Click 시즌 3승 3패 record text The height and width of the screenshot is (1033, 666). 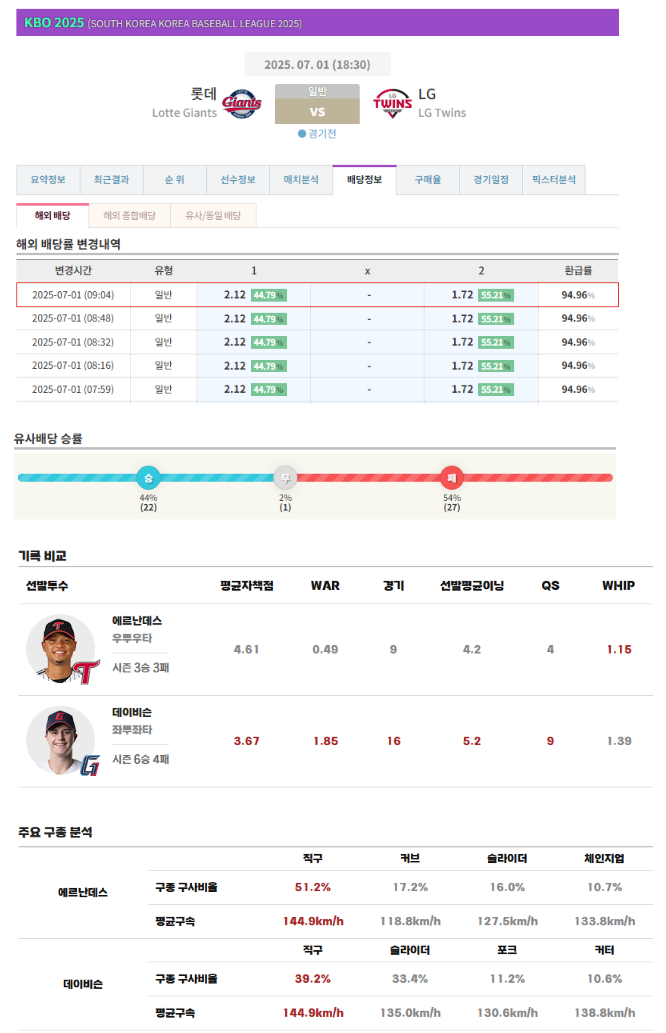tap(140, 667)
